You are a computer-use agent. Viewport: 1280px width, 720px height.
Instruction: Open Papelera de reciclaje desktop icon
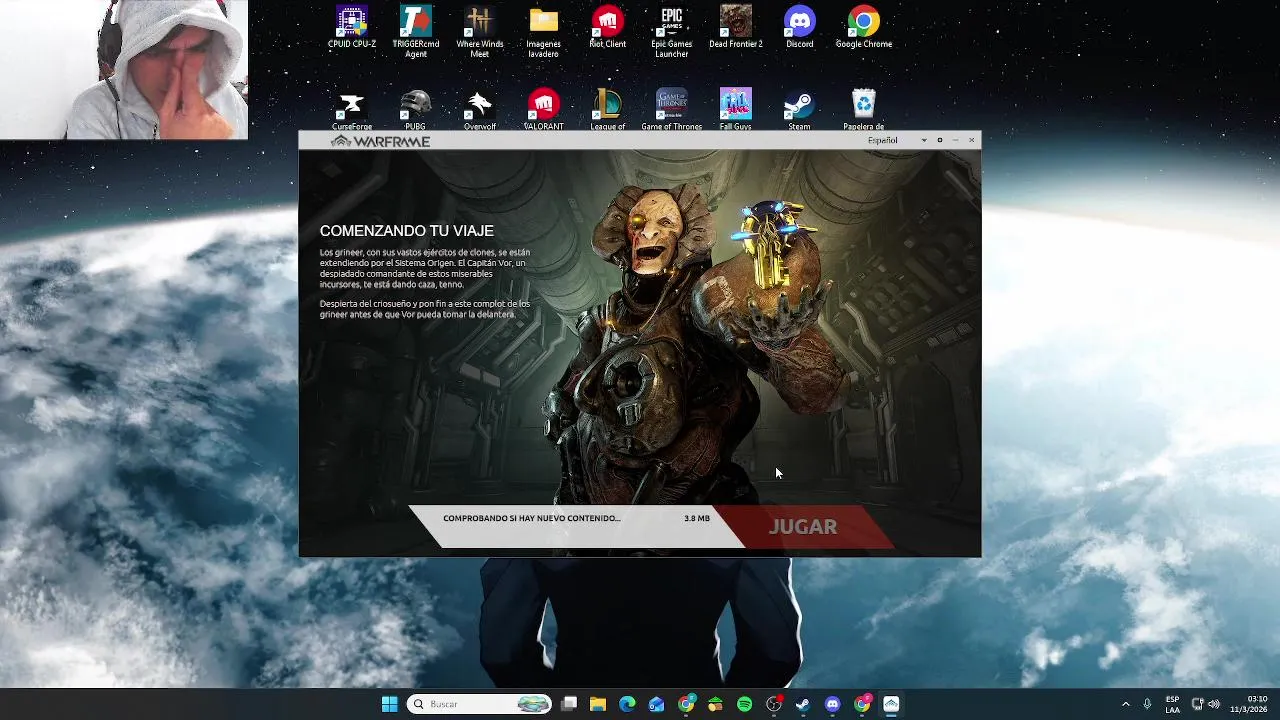pyautogui.click(x=864, y=110)
